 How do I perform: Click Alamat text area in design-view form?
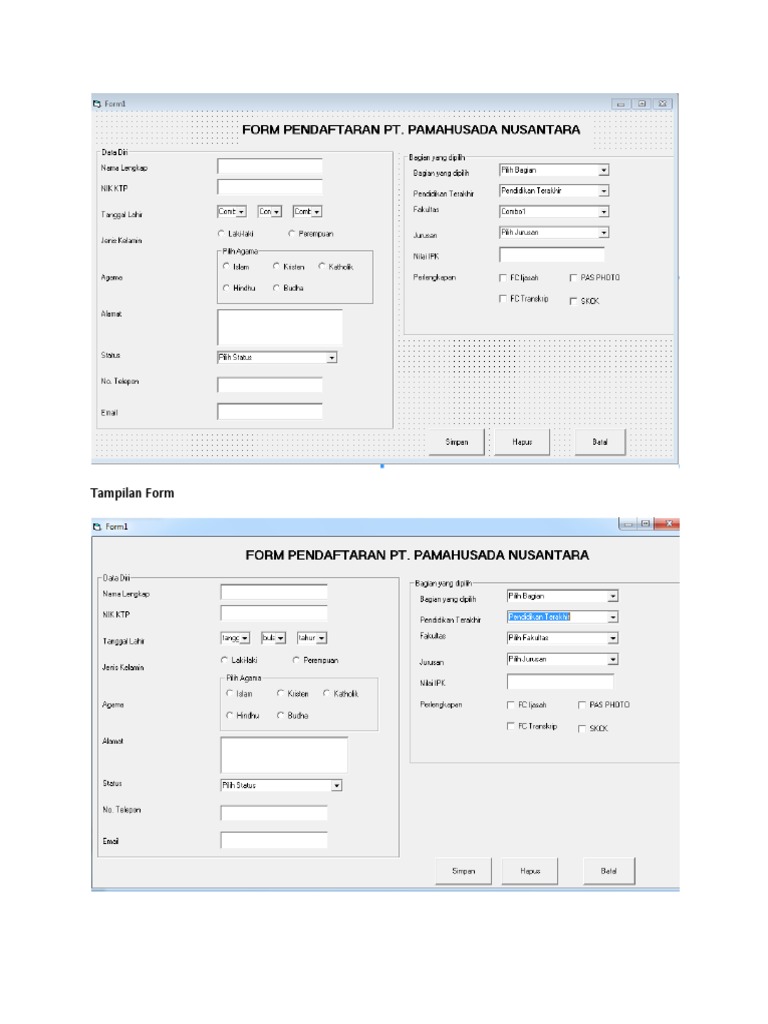280,327
